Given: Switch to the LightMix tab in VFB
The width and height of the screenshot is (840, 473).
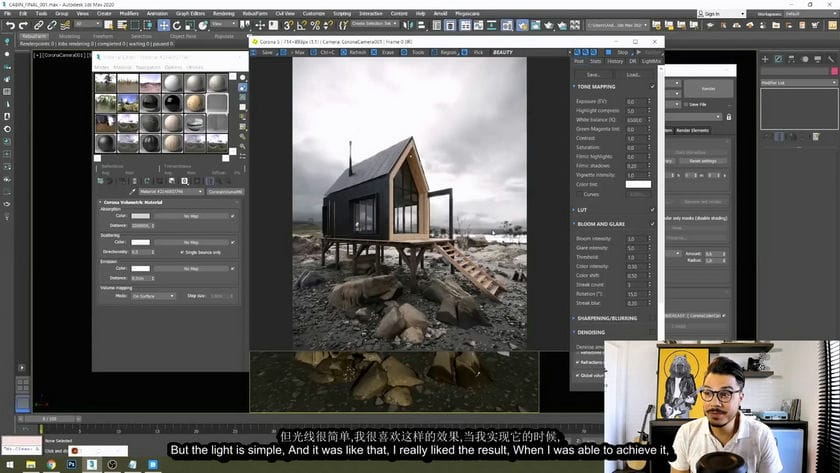Looking at the screenshot, I should (651, 62).
